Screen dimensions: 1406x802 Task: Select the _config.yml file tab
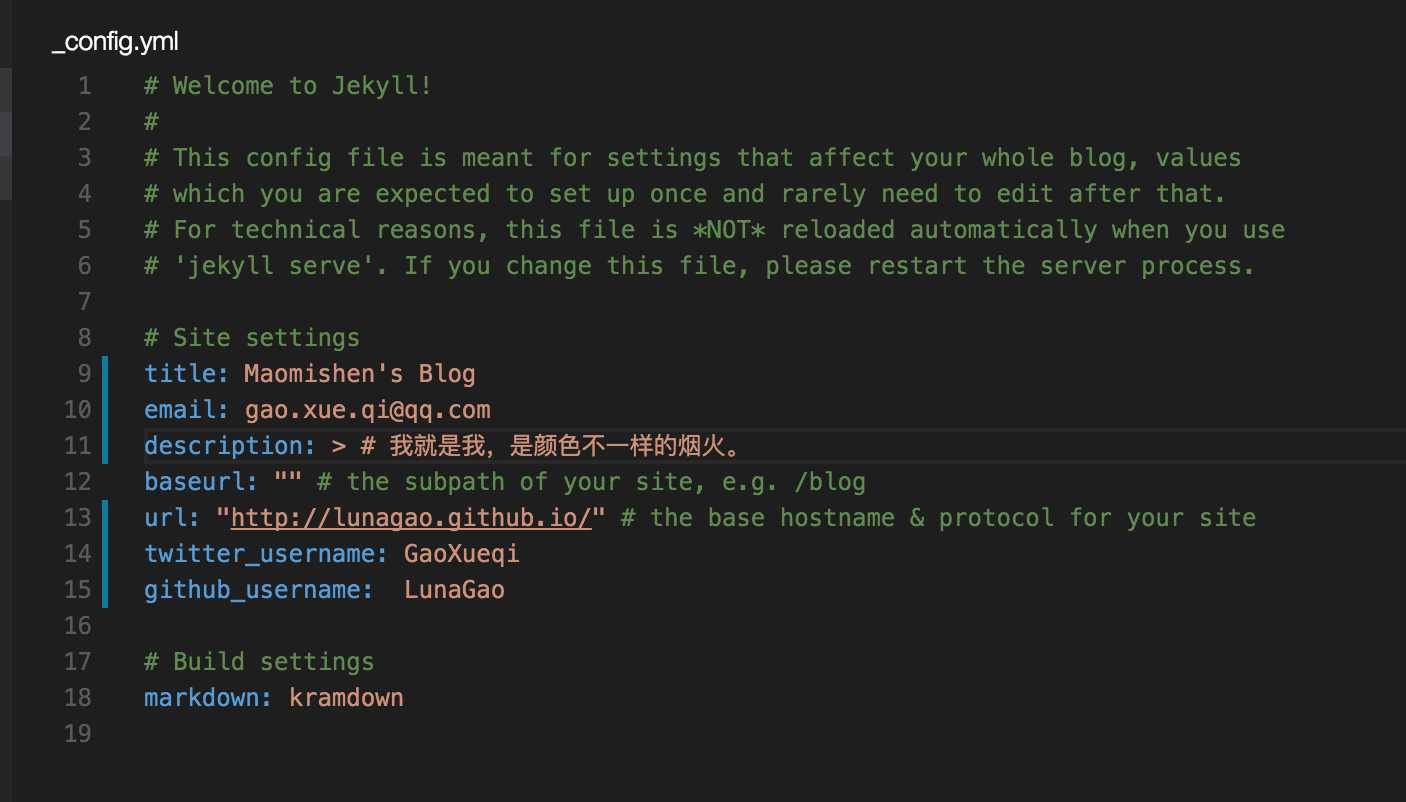(115, 42)
